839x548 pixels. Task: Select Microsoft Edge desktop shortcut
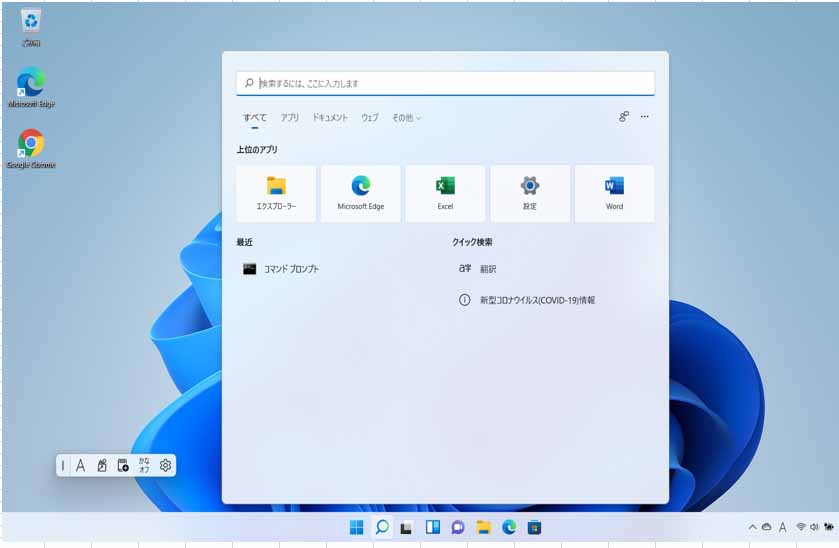point(31,87)
